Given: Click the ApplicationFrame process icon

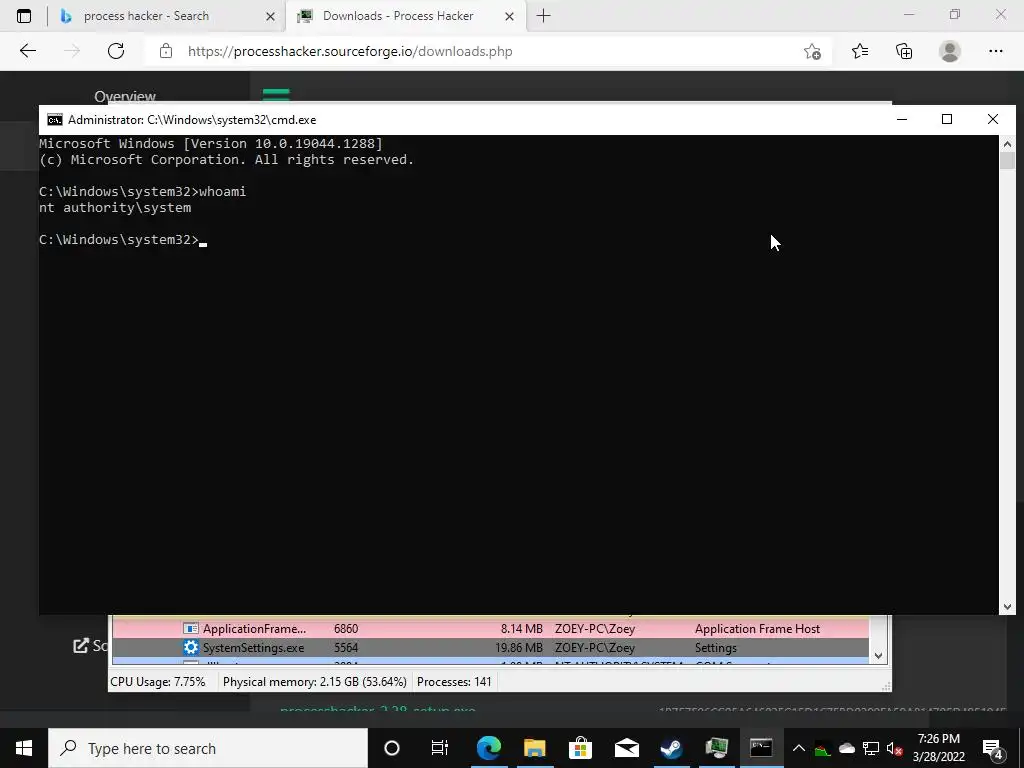Looking at the screenshot, I should tap(191, 628).
